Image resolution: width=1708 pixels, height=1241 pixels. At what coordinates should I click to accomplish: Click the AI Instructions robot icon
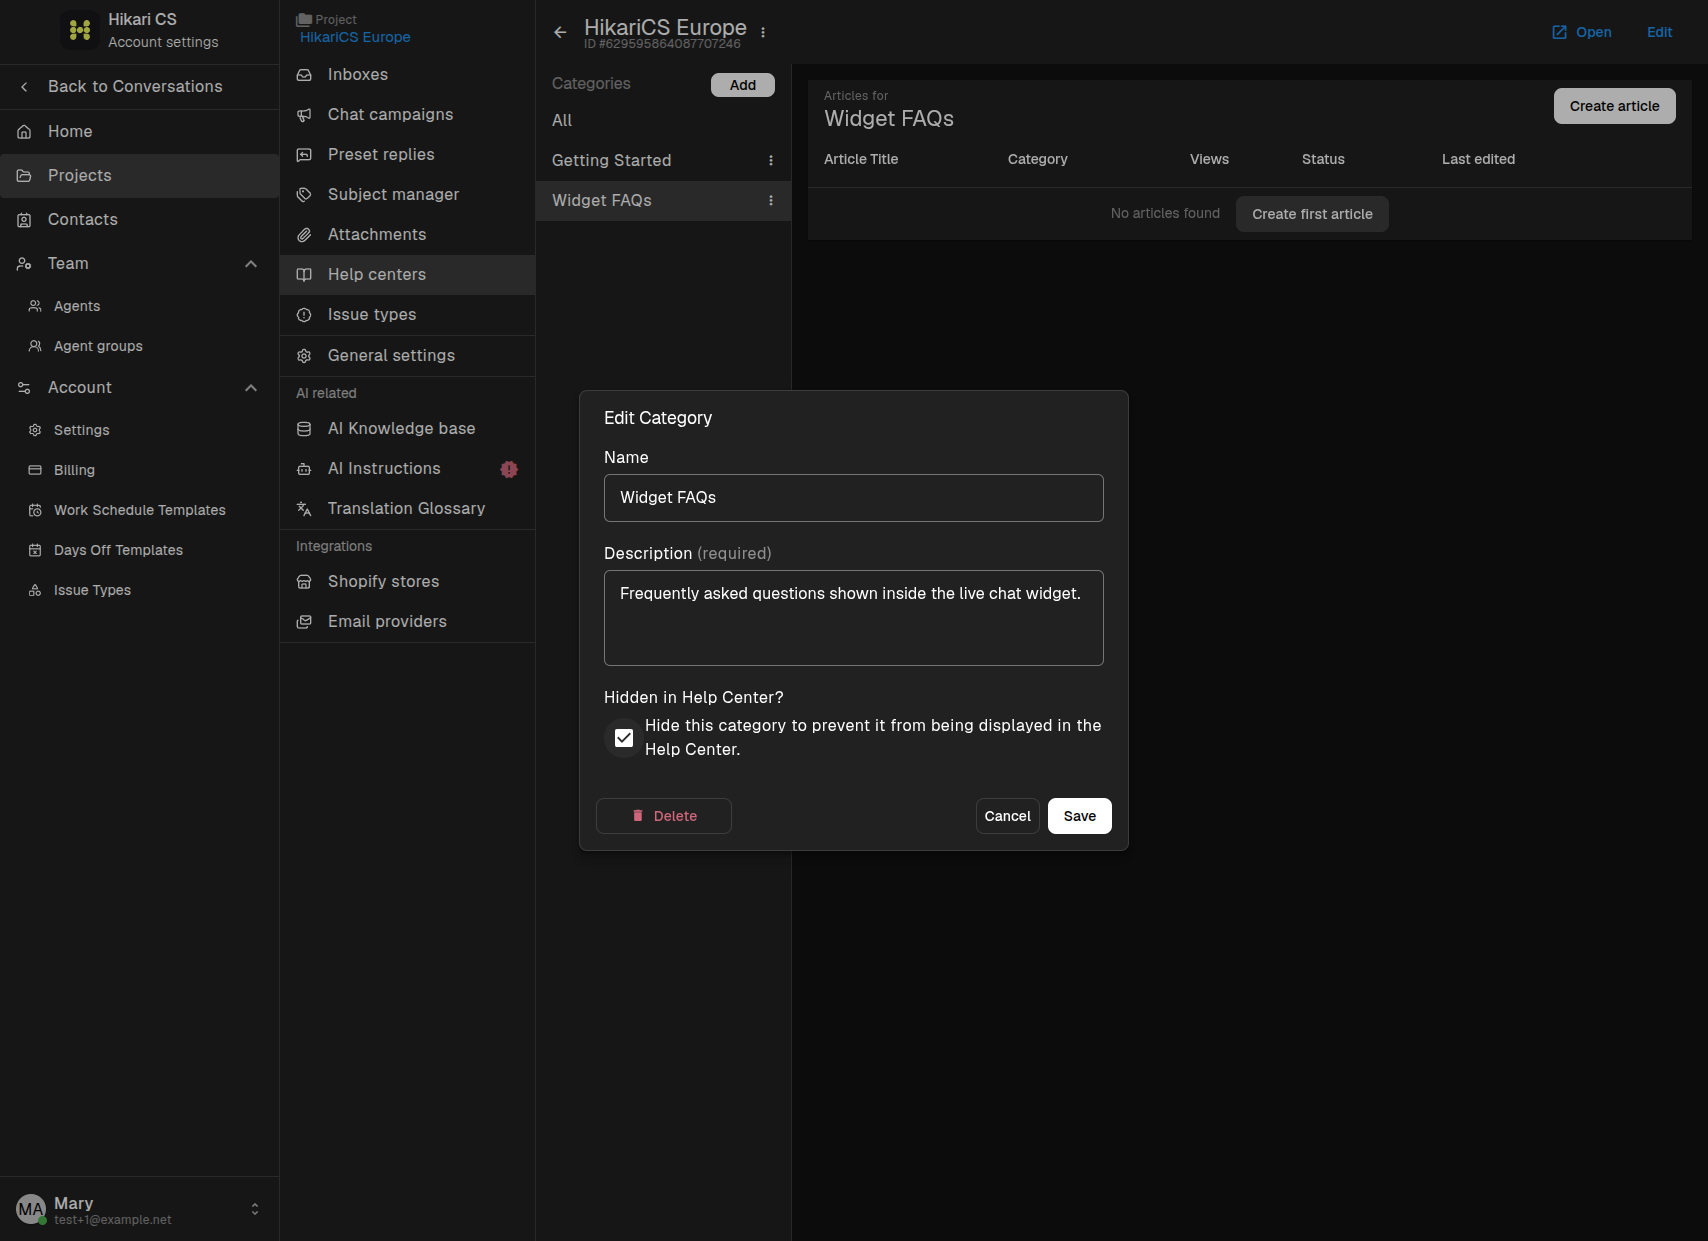[304, 469]
